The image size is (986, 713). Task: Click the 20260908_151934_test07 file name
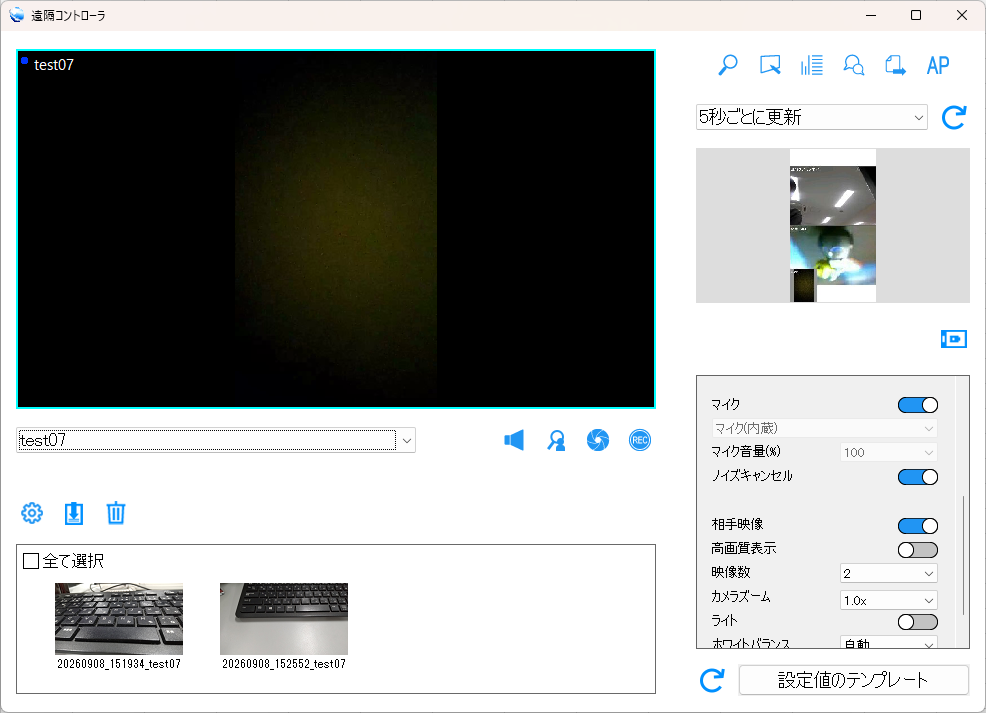(x=119, y=664)
